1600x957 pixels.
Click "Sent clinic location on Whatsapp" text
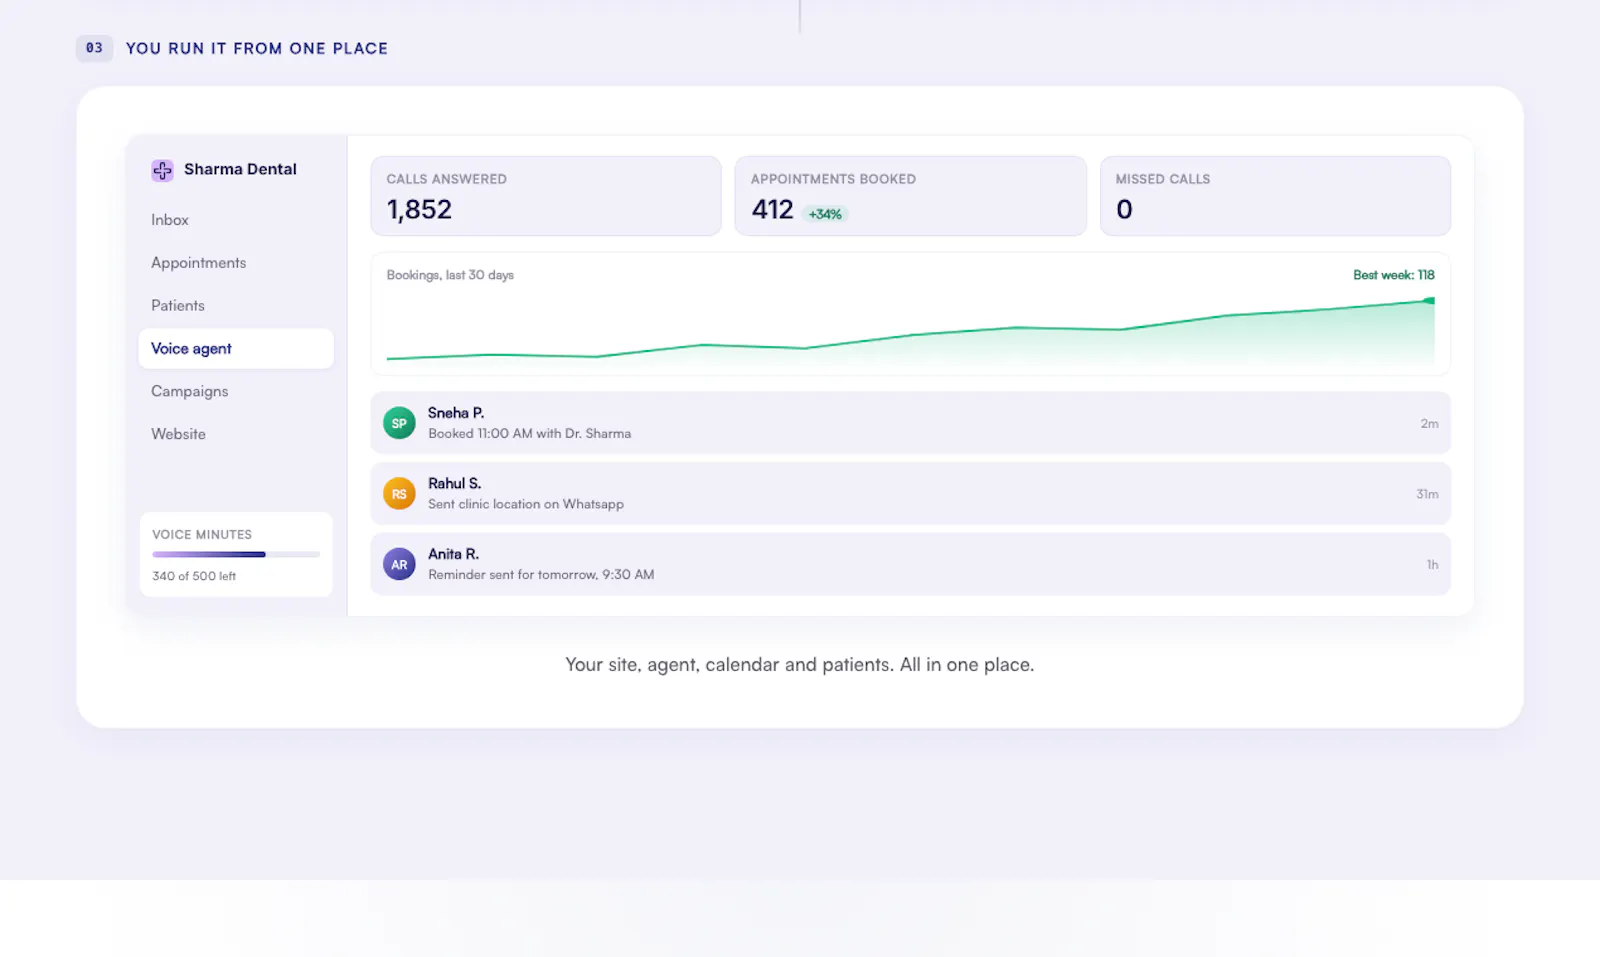click(x=526, y=504)
